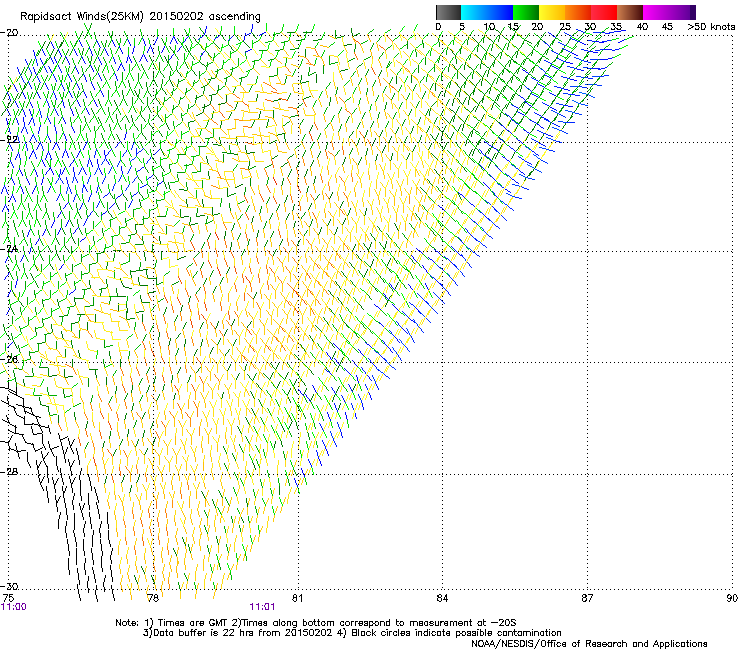Select the yellow 20-25 knots swatch
740x650 pixels.
(x=552, y=12)
